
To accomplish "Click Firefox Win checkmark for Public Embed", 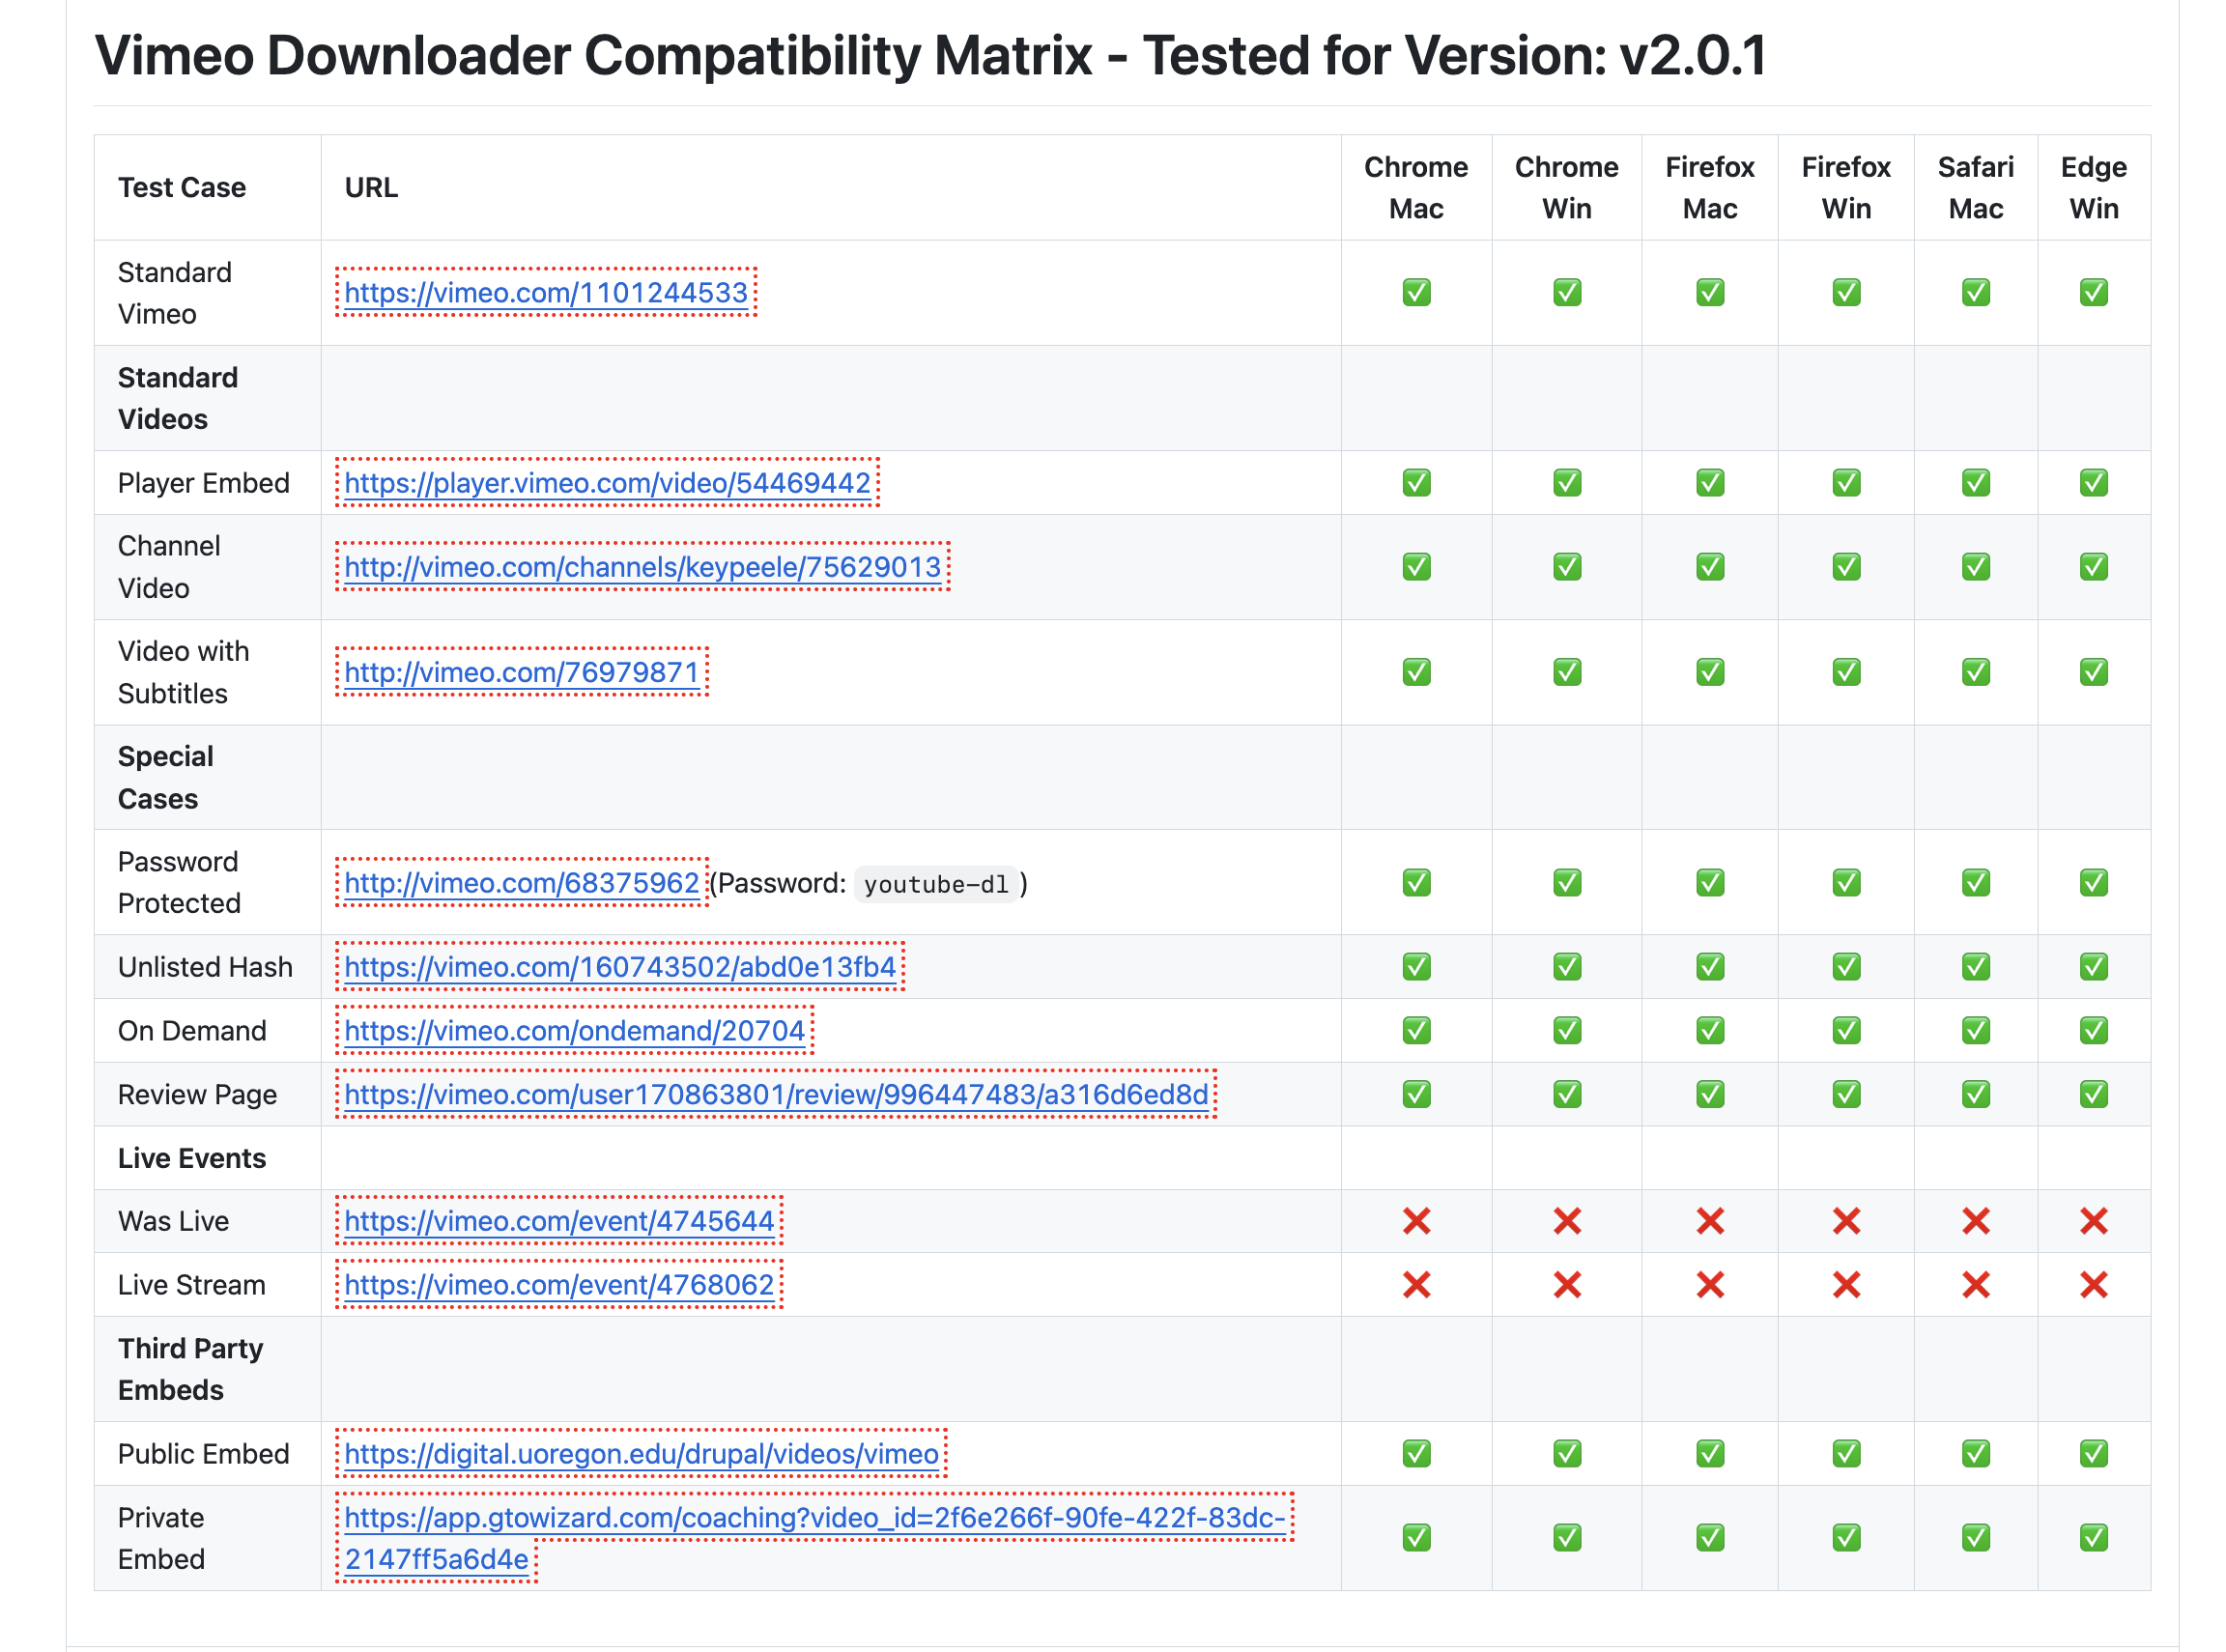I will tap(1846, 1454).
